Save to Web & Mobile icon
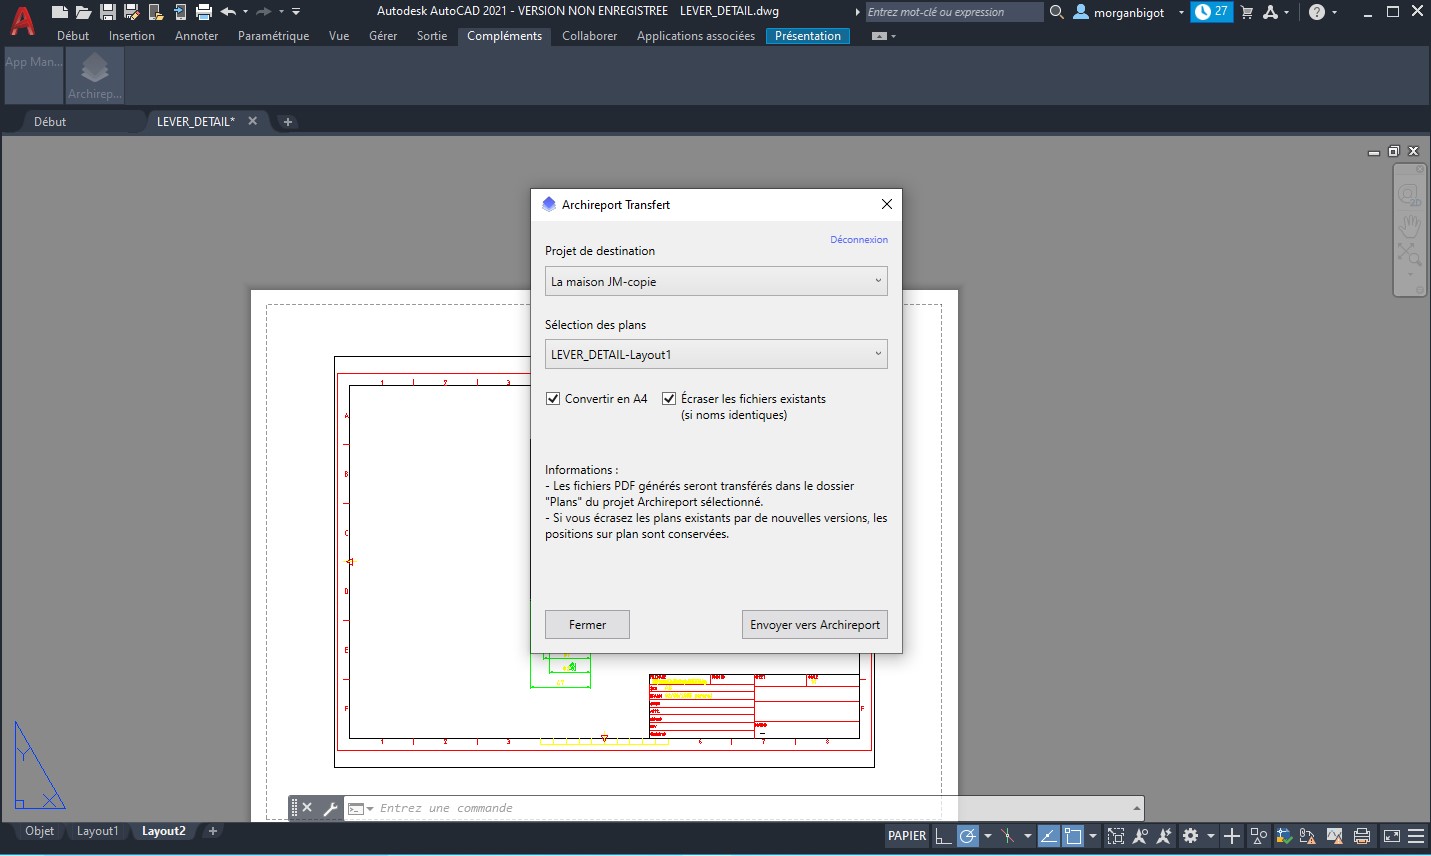 pos(180,12)
